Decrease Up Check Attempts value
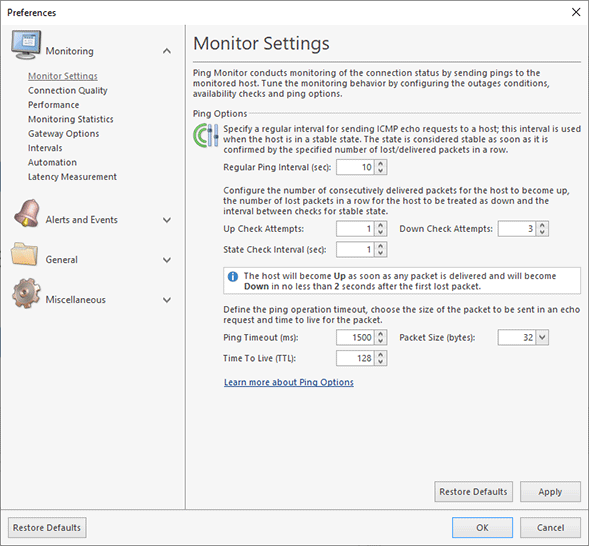Screen dimensions: 589x546 click(x=381, y=232)
